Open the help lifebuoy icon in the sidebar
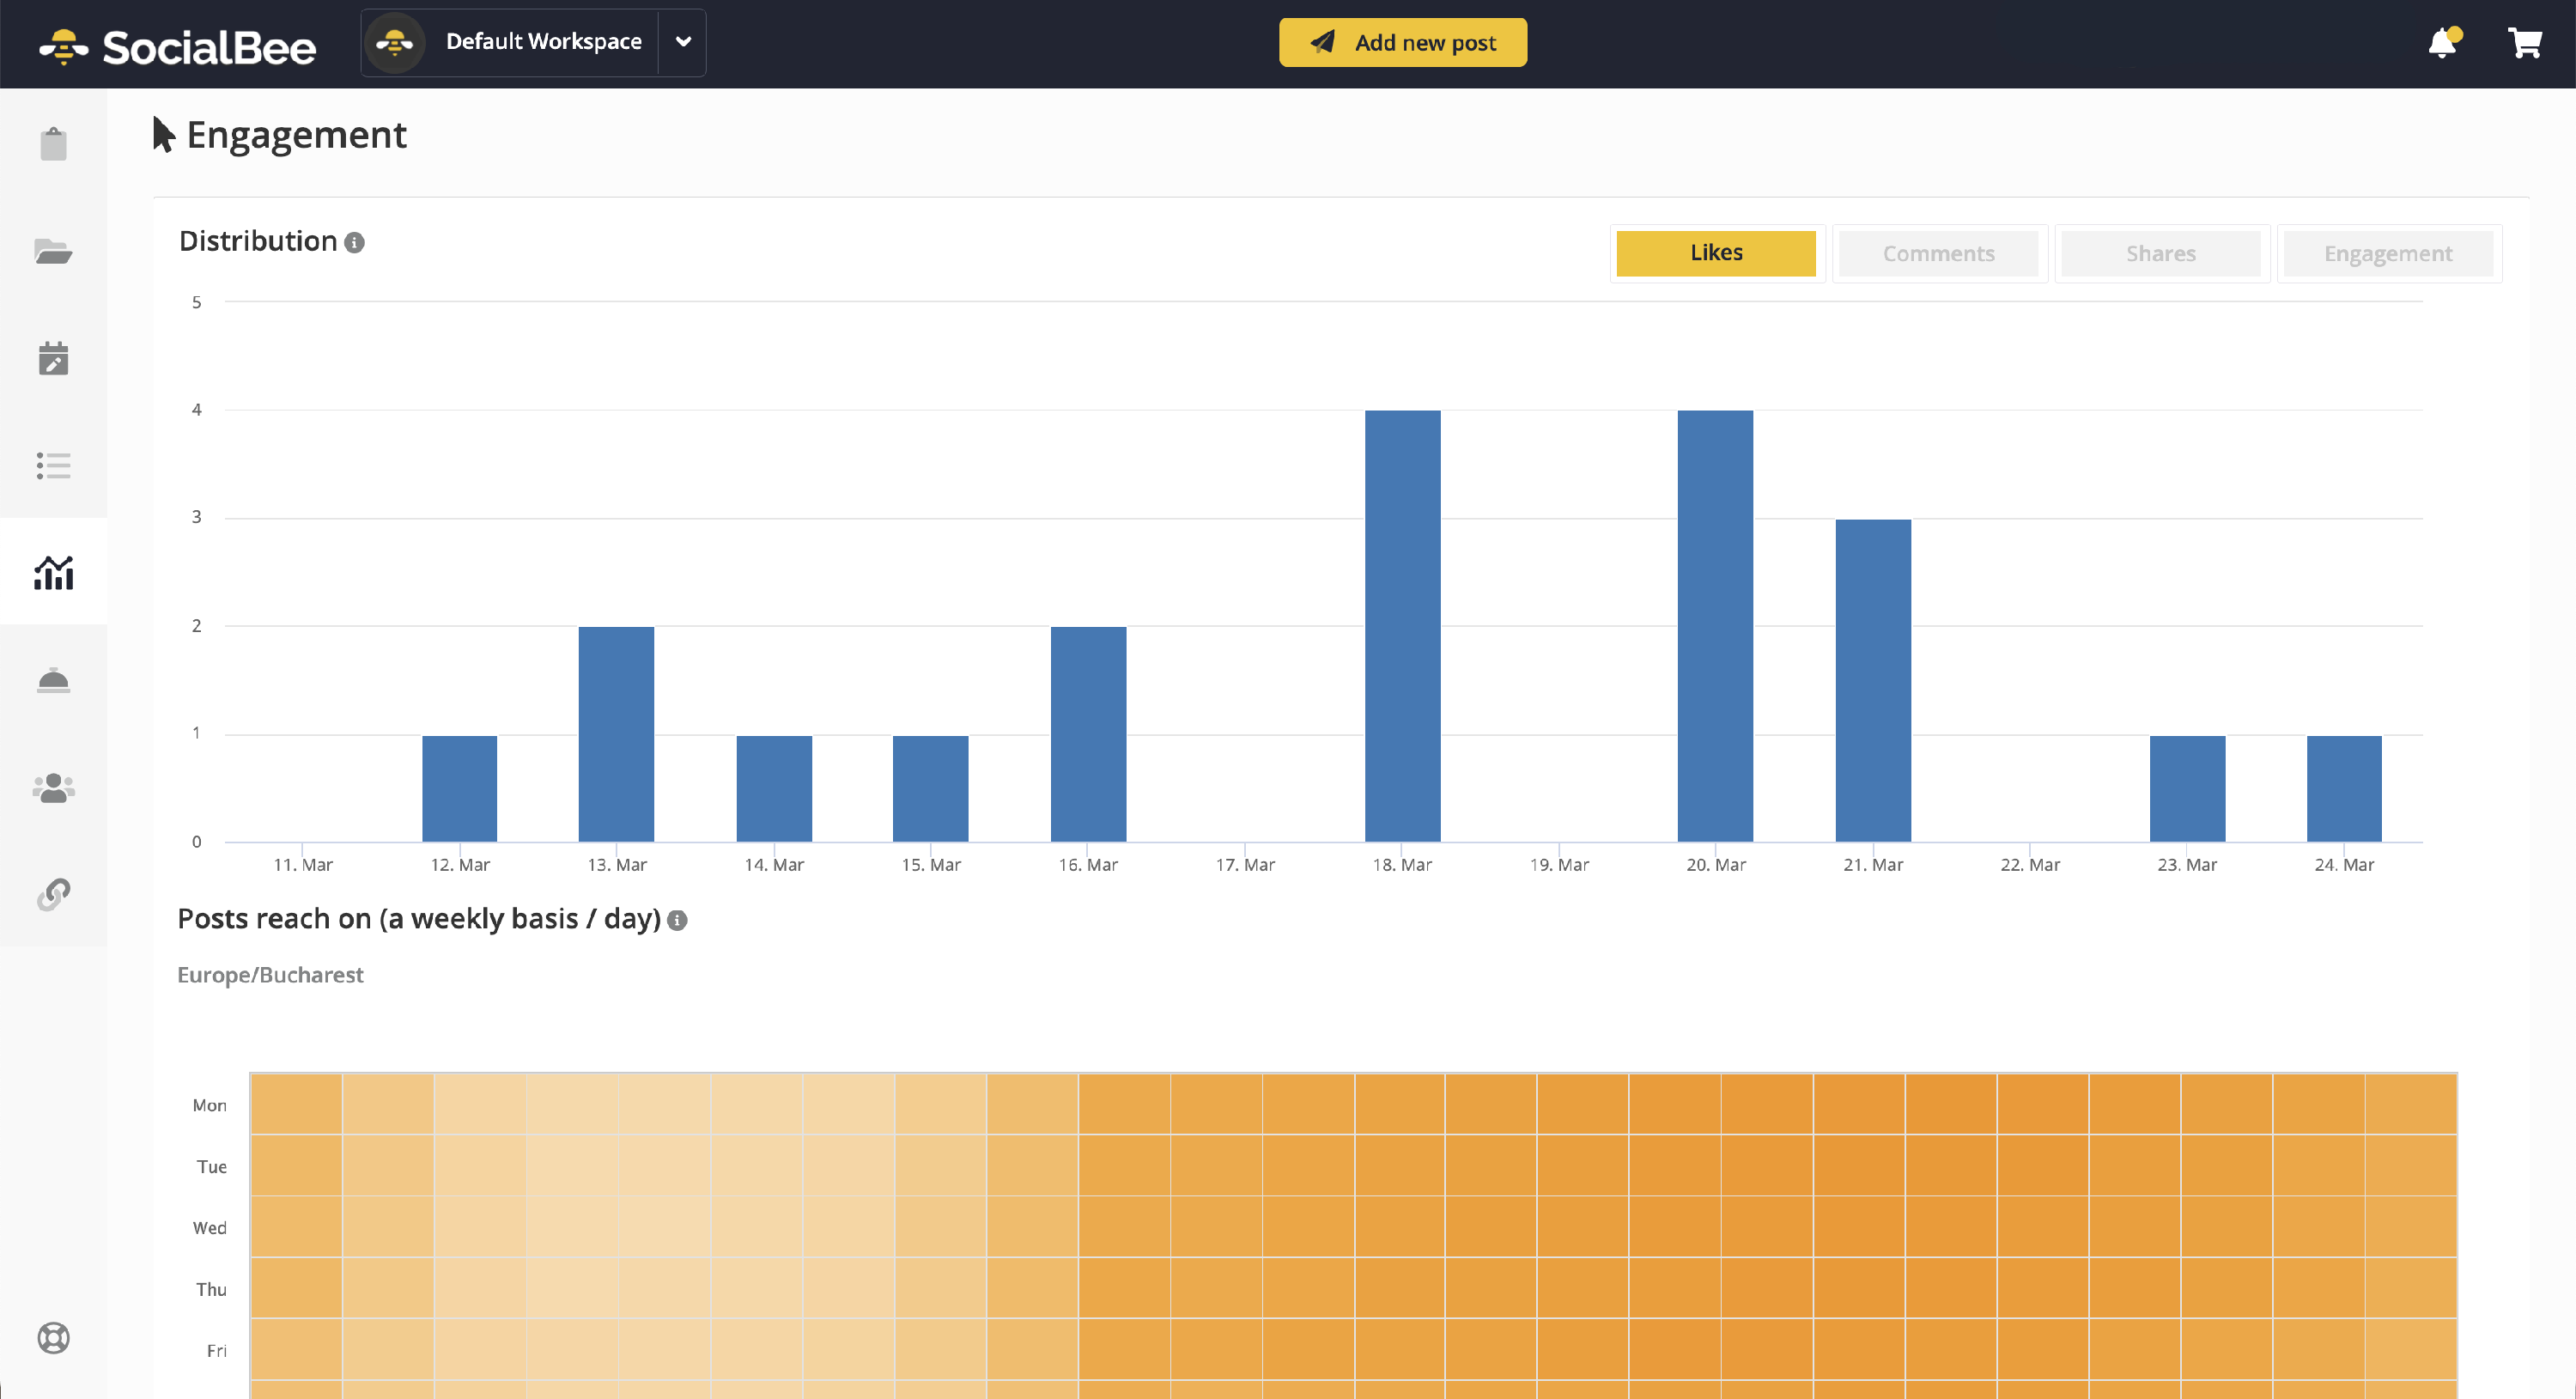Screen dimensions: 2576x1399 tap(54, 1337)
